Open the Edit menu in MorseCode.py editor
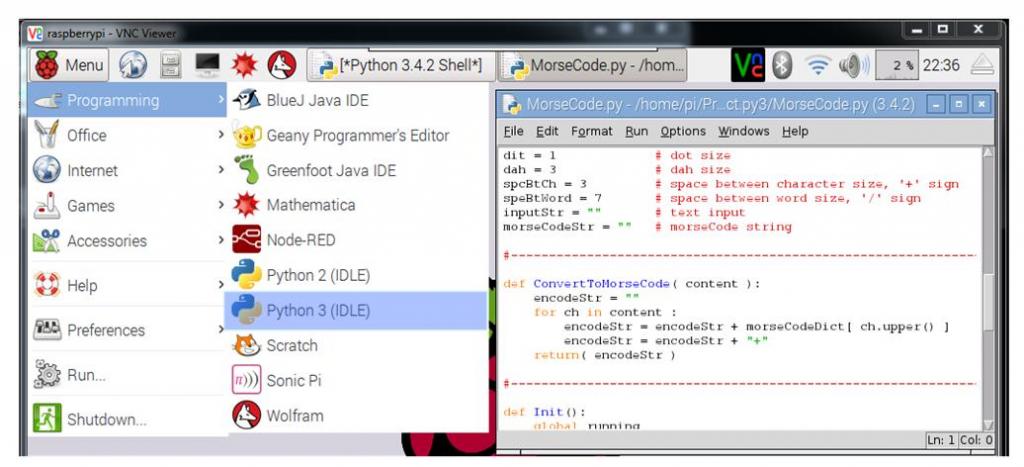 [547, 131]
